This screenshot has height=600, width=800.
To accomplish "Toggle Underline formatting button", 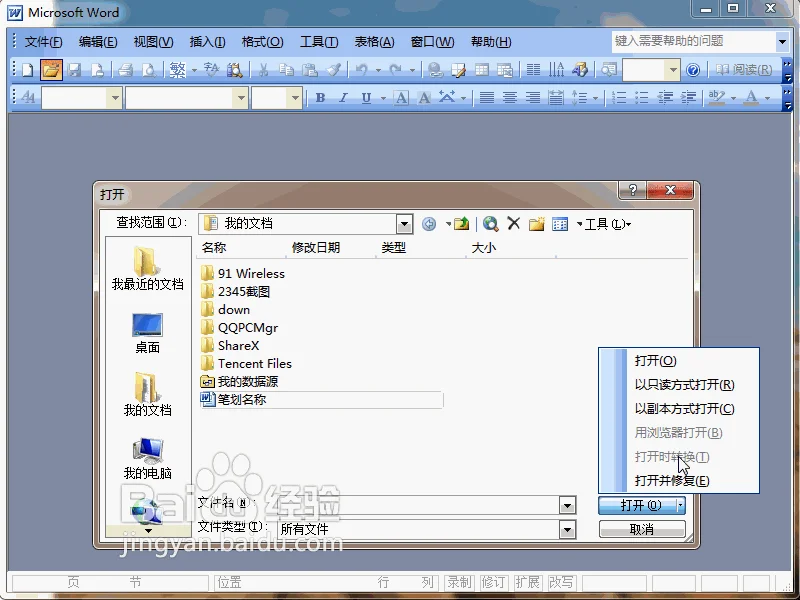I will pos(366,97).
